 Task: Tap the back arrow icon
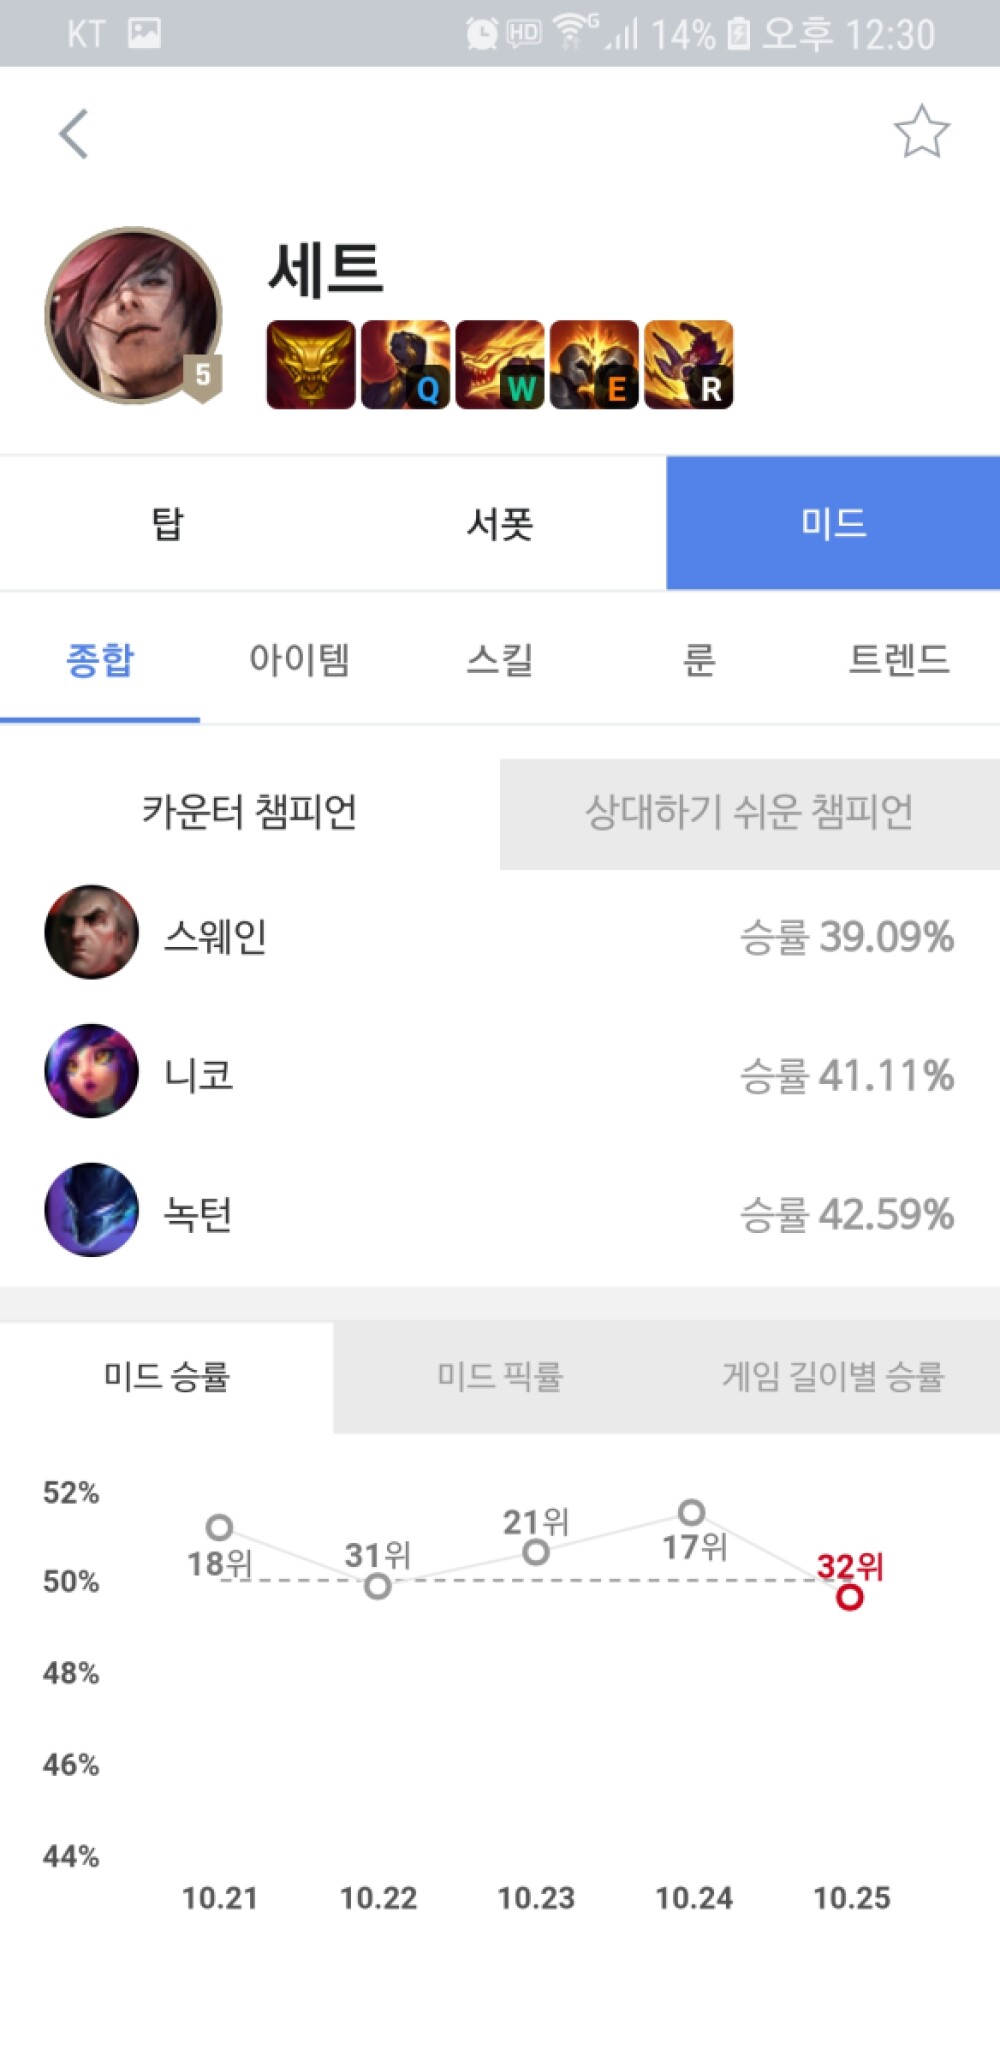point(74,134)
